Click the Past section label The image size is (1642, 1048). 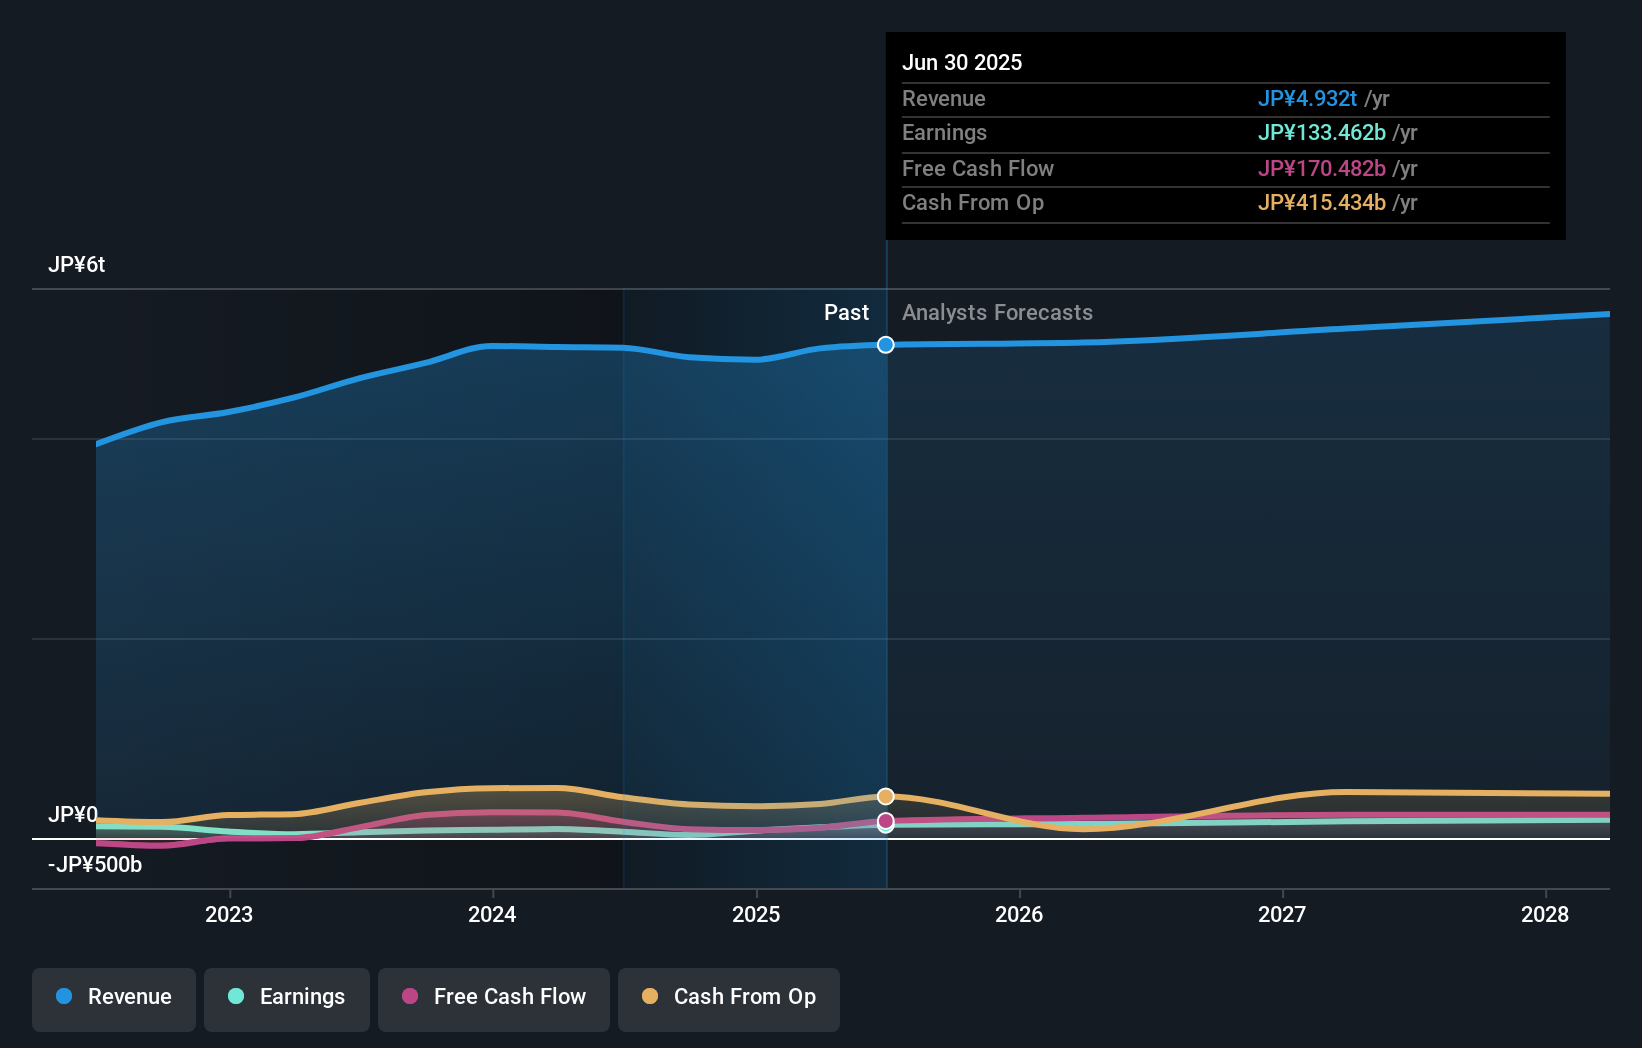(x=846, y=313)
